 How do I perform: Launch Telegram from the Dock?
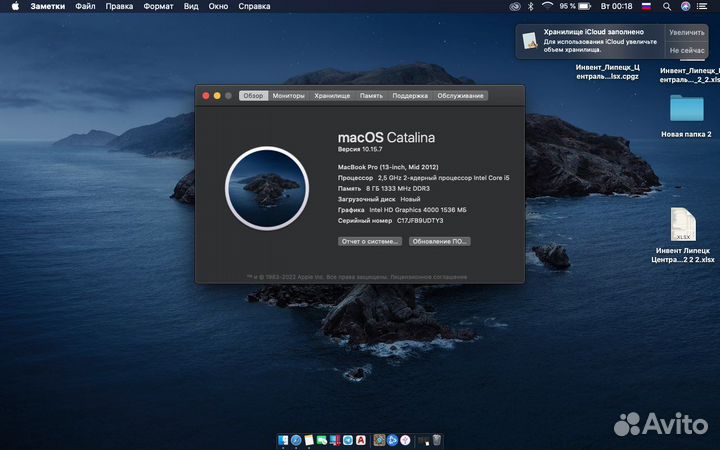[348, 440]
